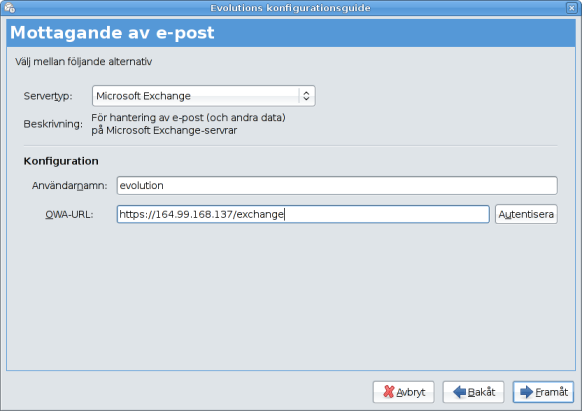582x411 pixels.
Task: Click the Användarnamn label
Action: point(69,185)
